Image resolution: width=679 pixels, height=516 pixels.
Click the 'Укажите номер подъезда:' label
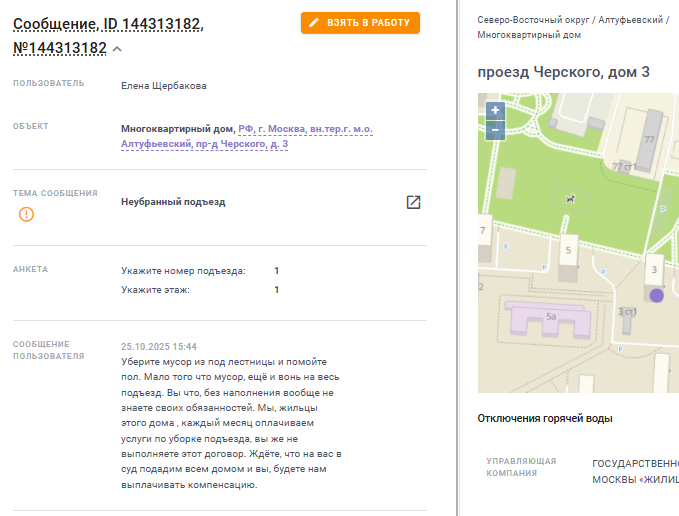[183, 271]
